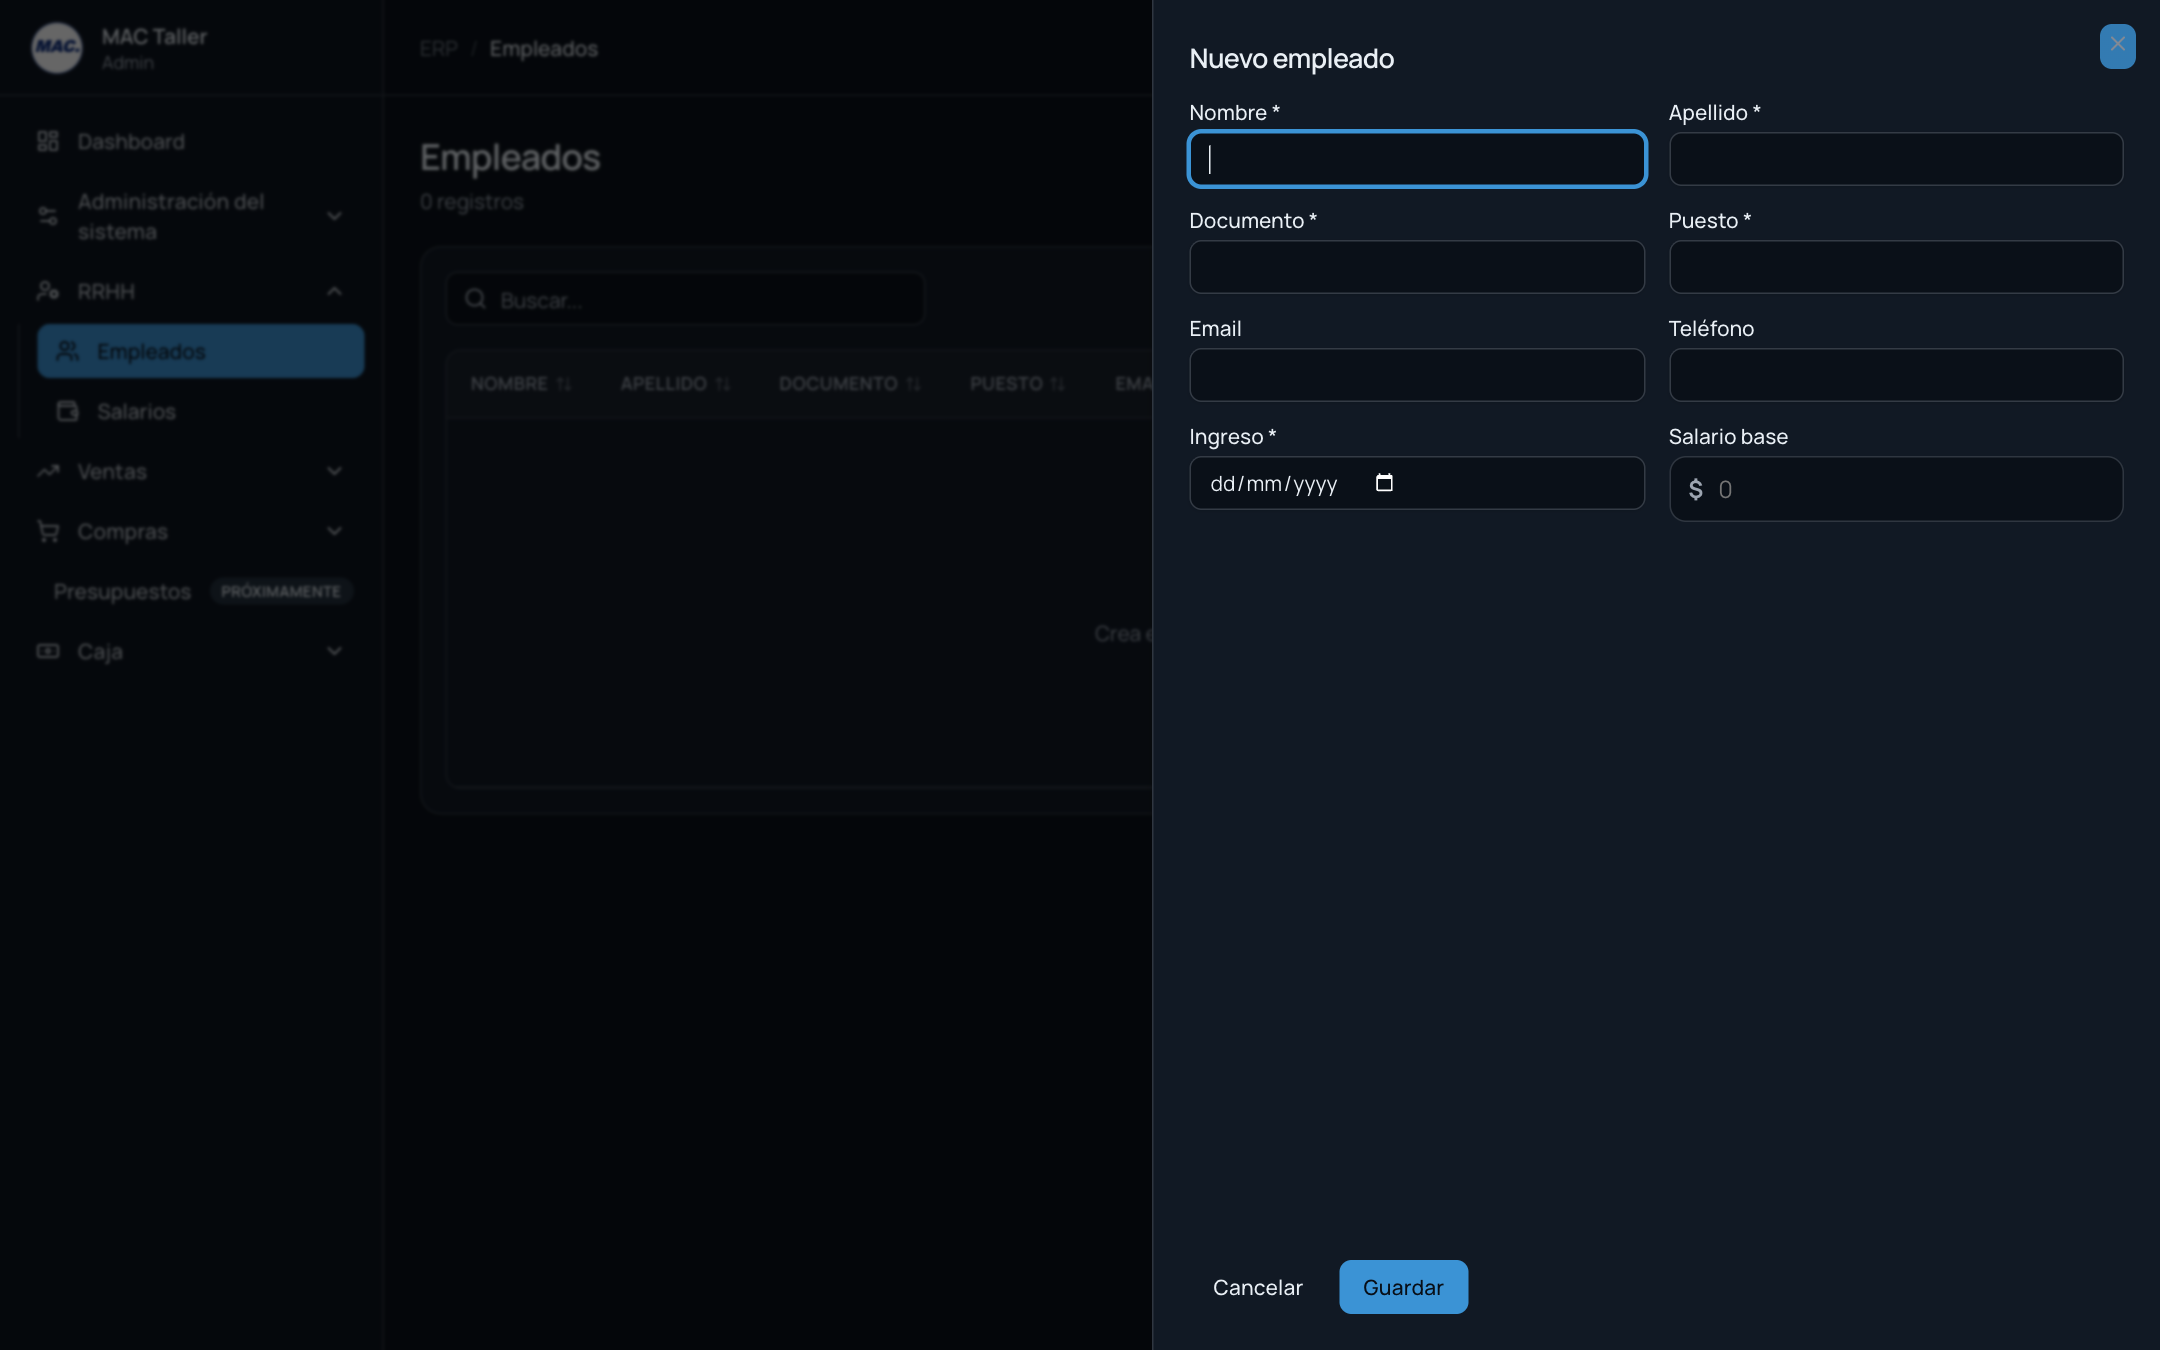2160x1350 pixels.
Task: Click the Cancelar button
Action: tap(1257, 1287)
